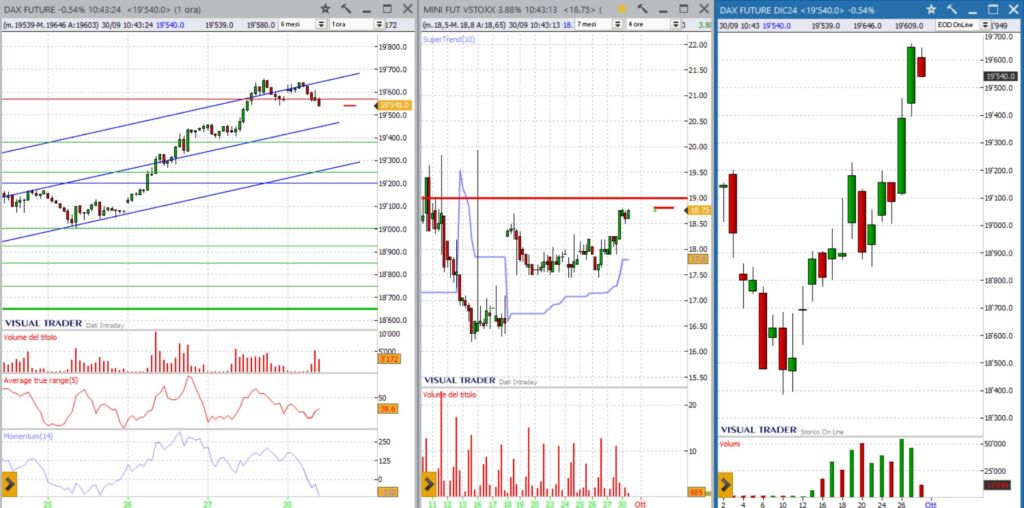Open the '4 ore' timeframe dropdown
This screenshot has height=508, width=1024.
click(x=676, y=24)
